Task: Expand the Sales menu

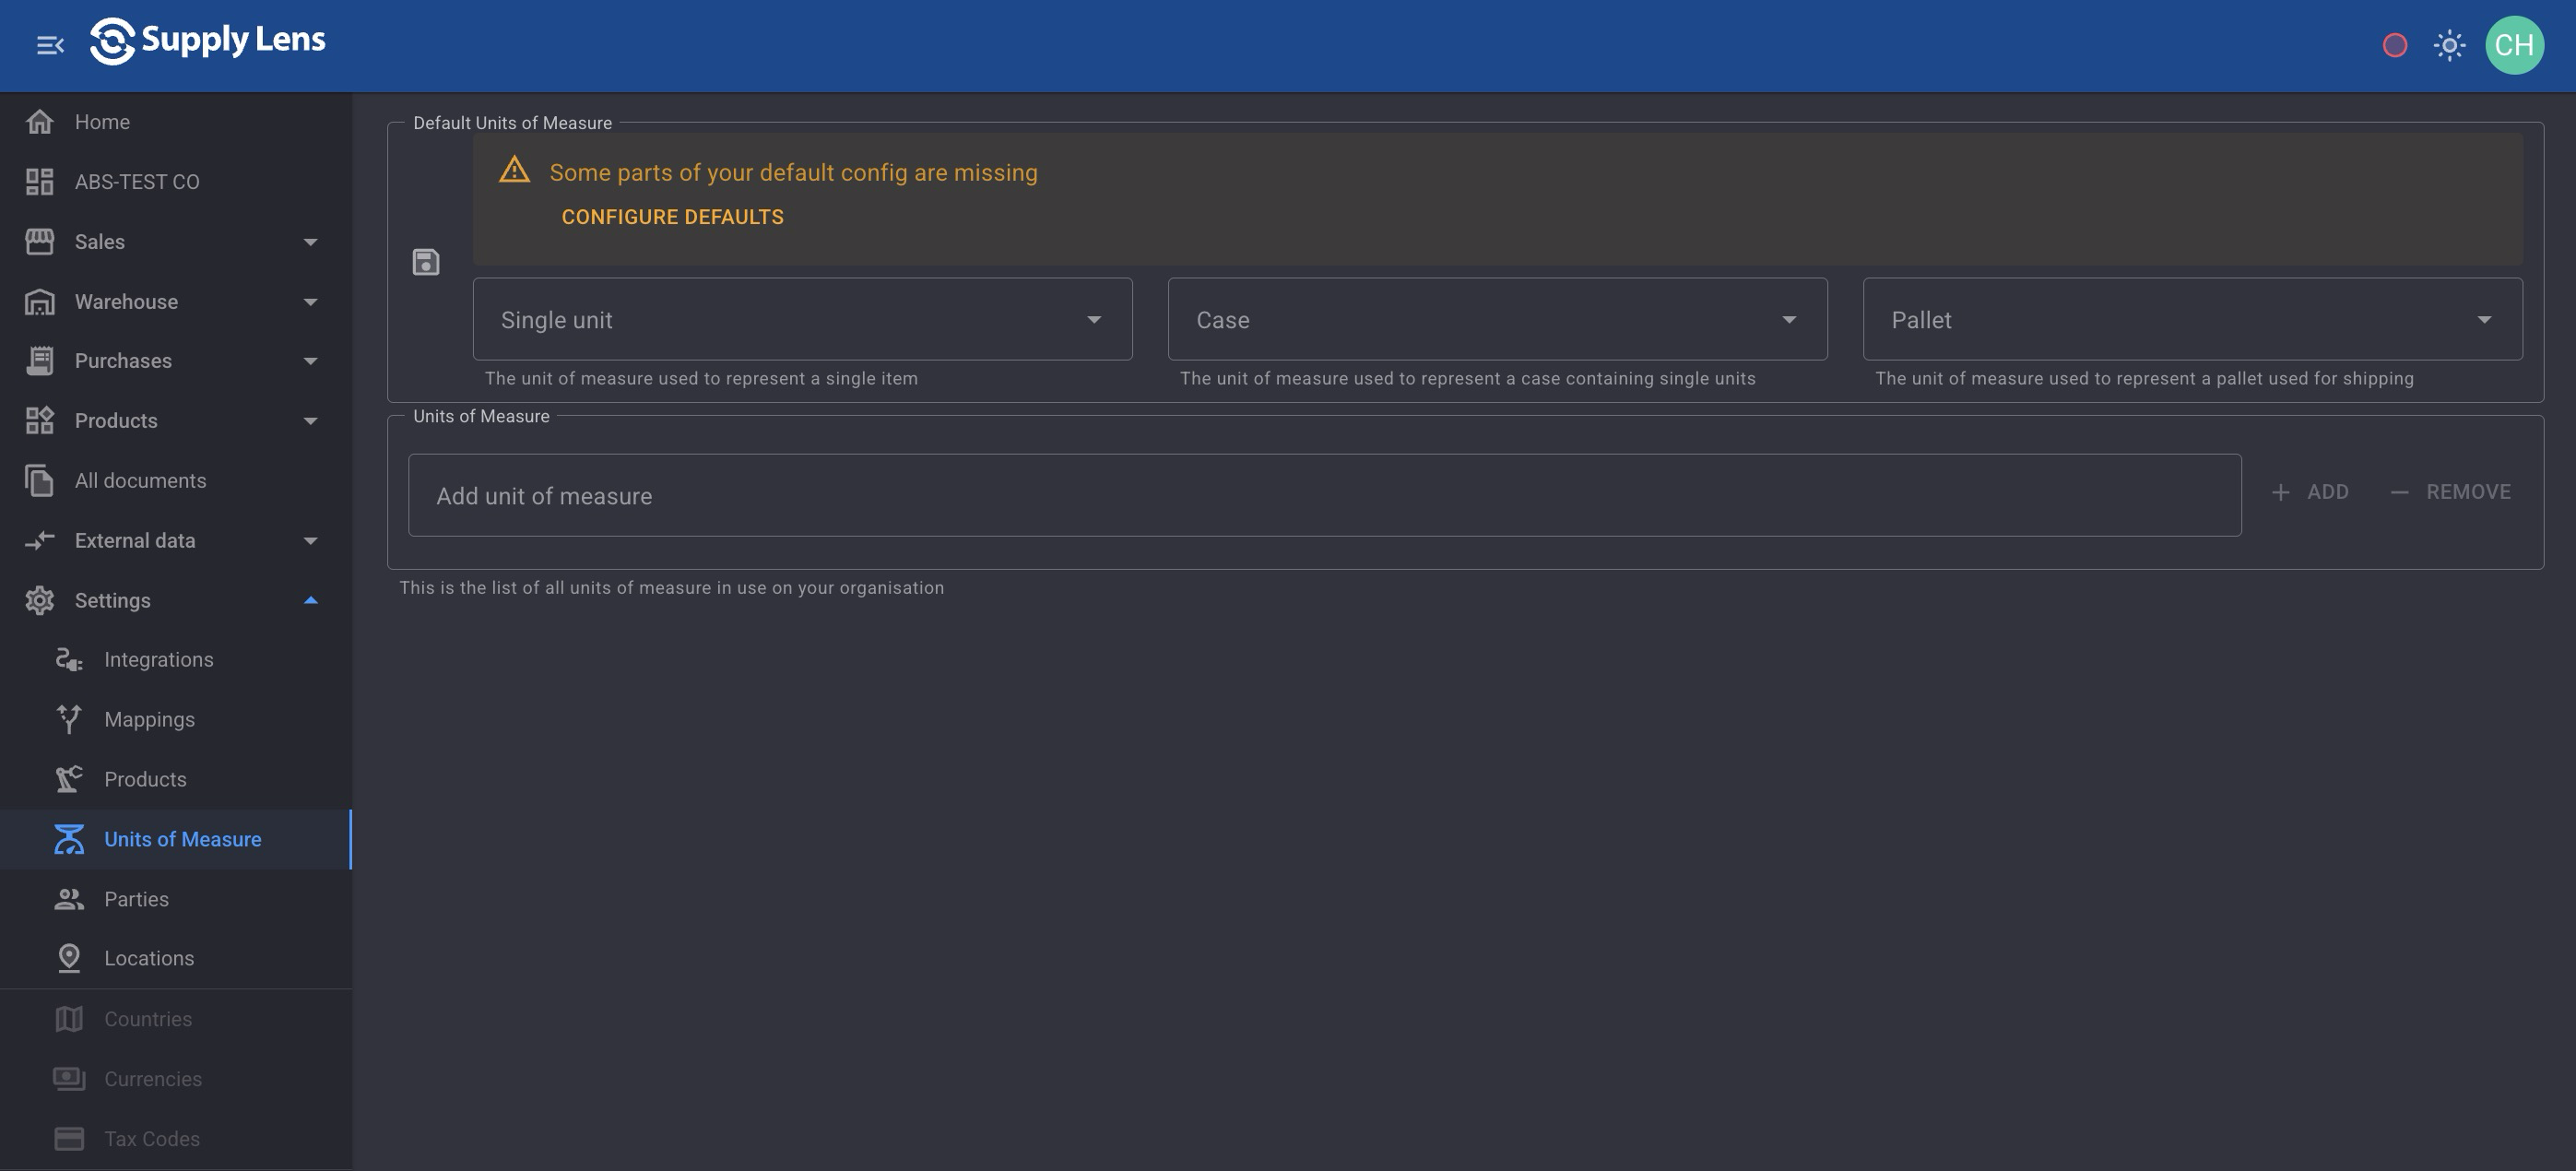Action: tap(176, 242)
